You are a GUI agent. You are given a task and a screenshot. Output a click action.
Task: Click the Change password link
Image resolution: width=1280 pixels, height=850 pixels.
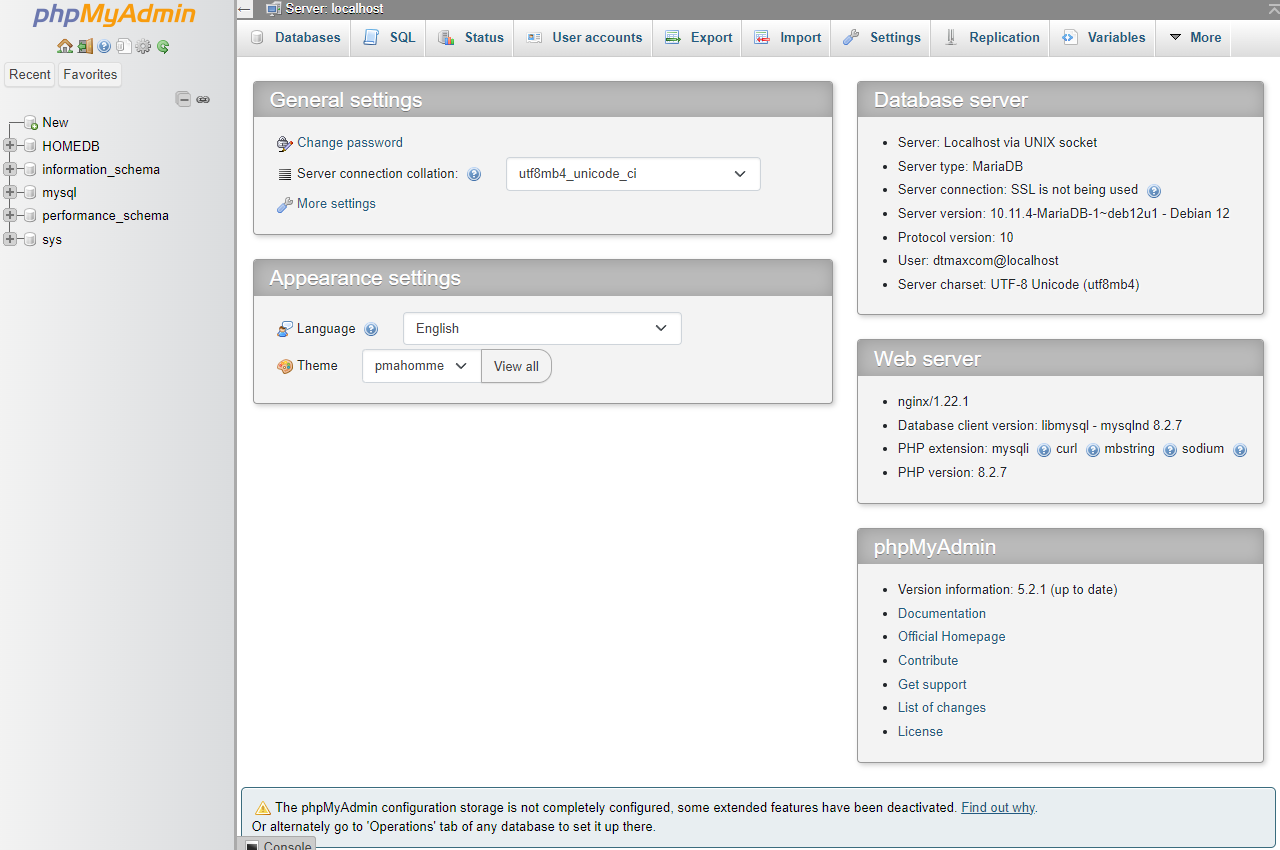pyautogui.click(x=350, y=143)
